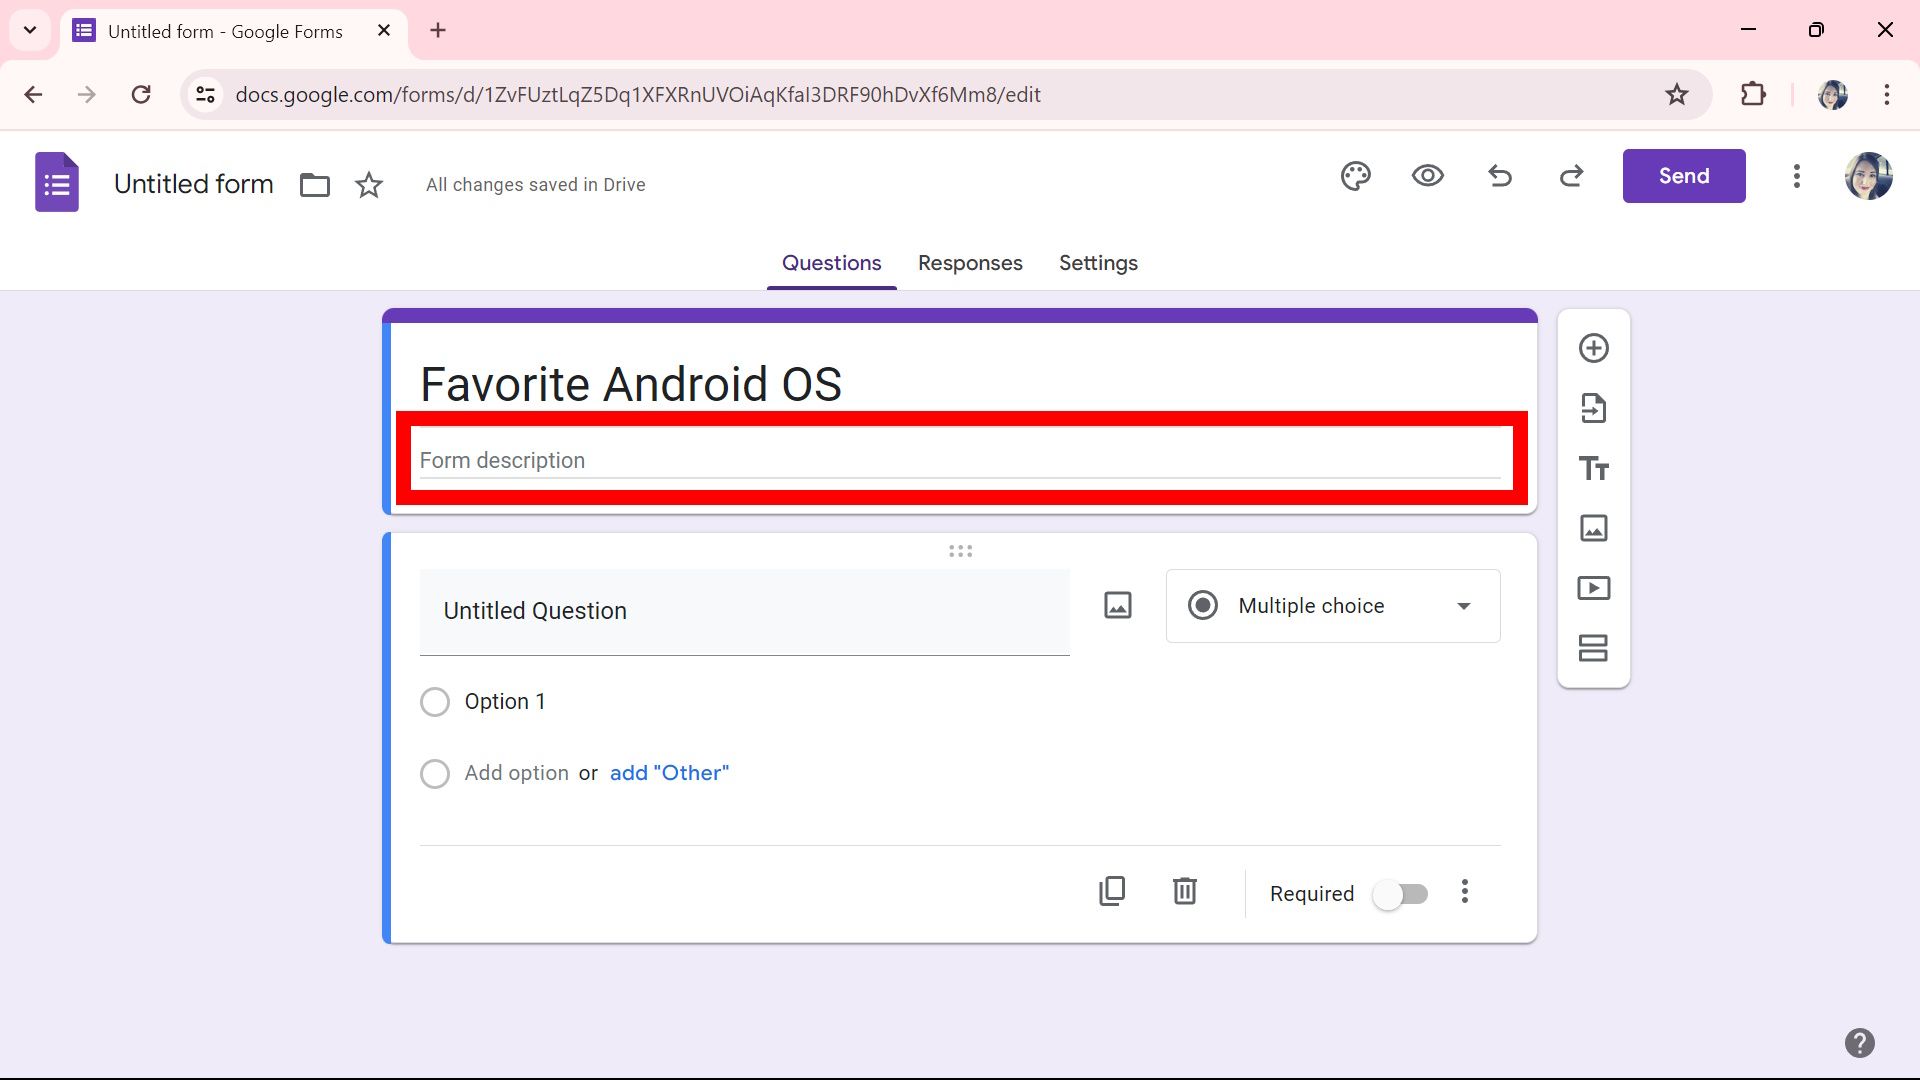Open the tab search chevron in Chrome

30,30
